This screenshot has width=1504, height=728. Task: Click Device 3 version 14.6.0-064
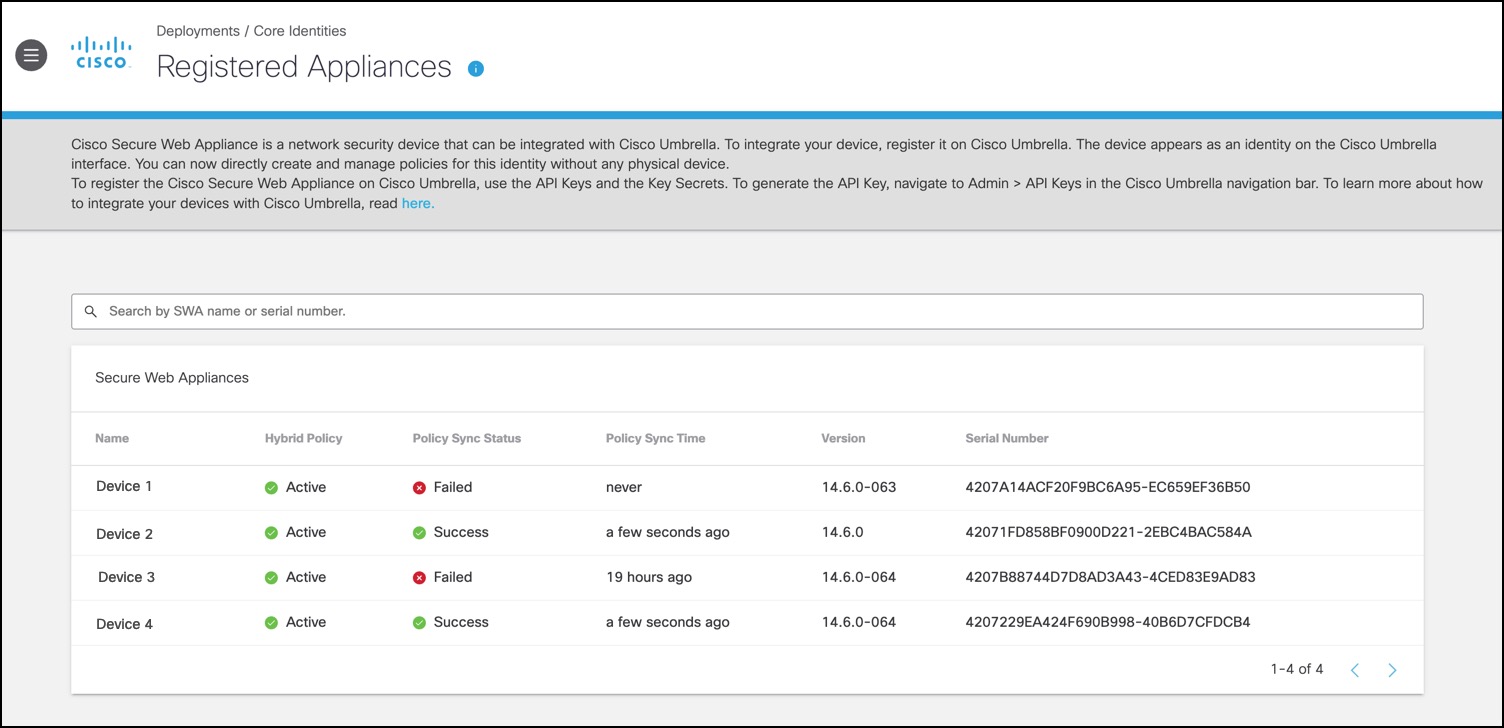pos(859,577)
